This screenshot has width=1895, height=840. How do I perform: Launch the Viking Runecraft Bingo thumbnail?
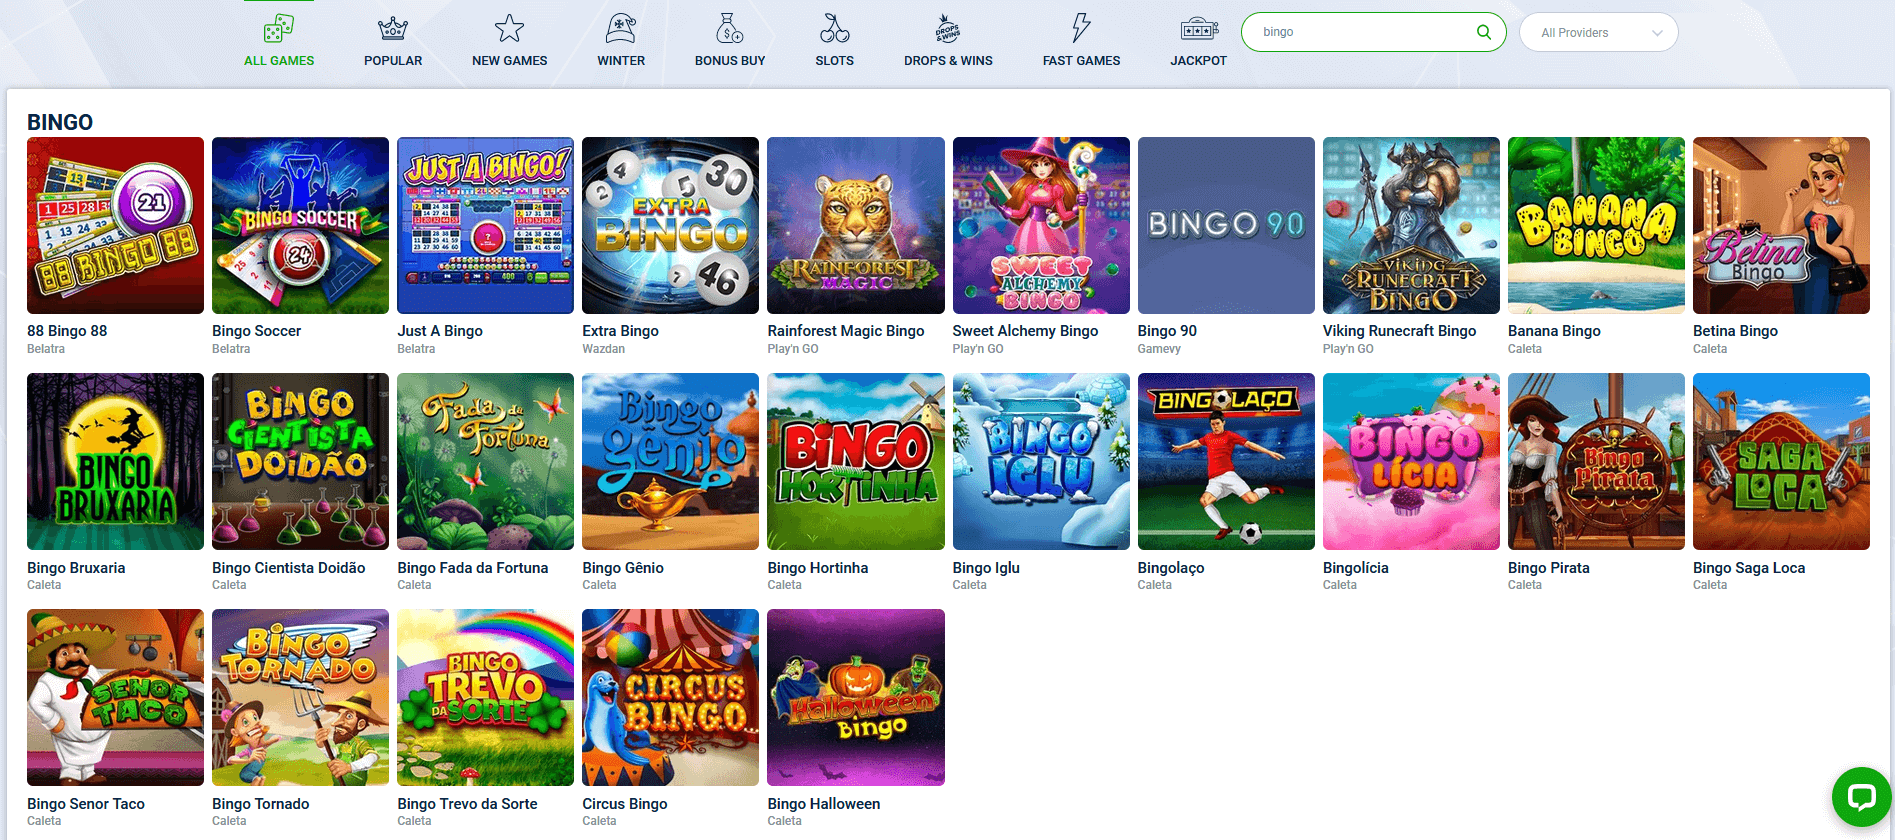[x=1411, y=225]
